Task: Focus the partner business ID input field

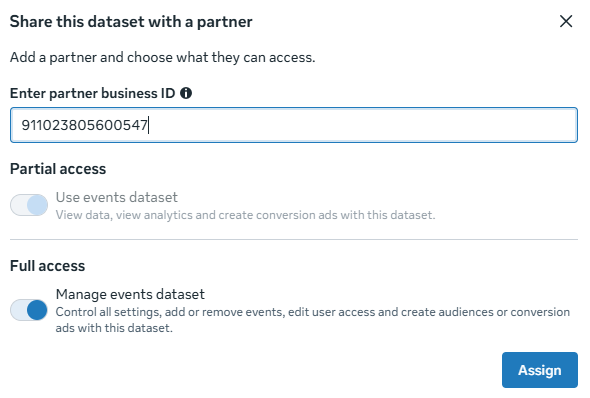Action: 294,125
